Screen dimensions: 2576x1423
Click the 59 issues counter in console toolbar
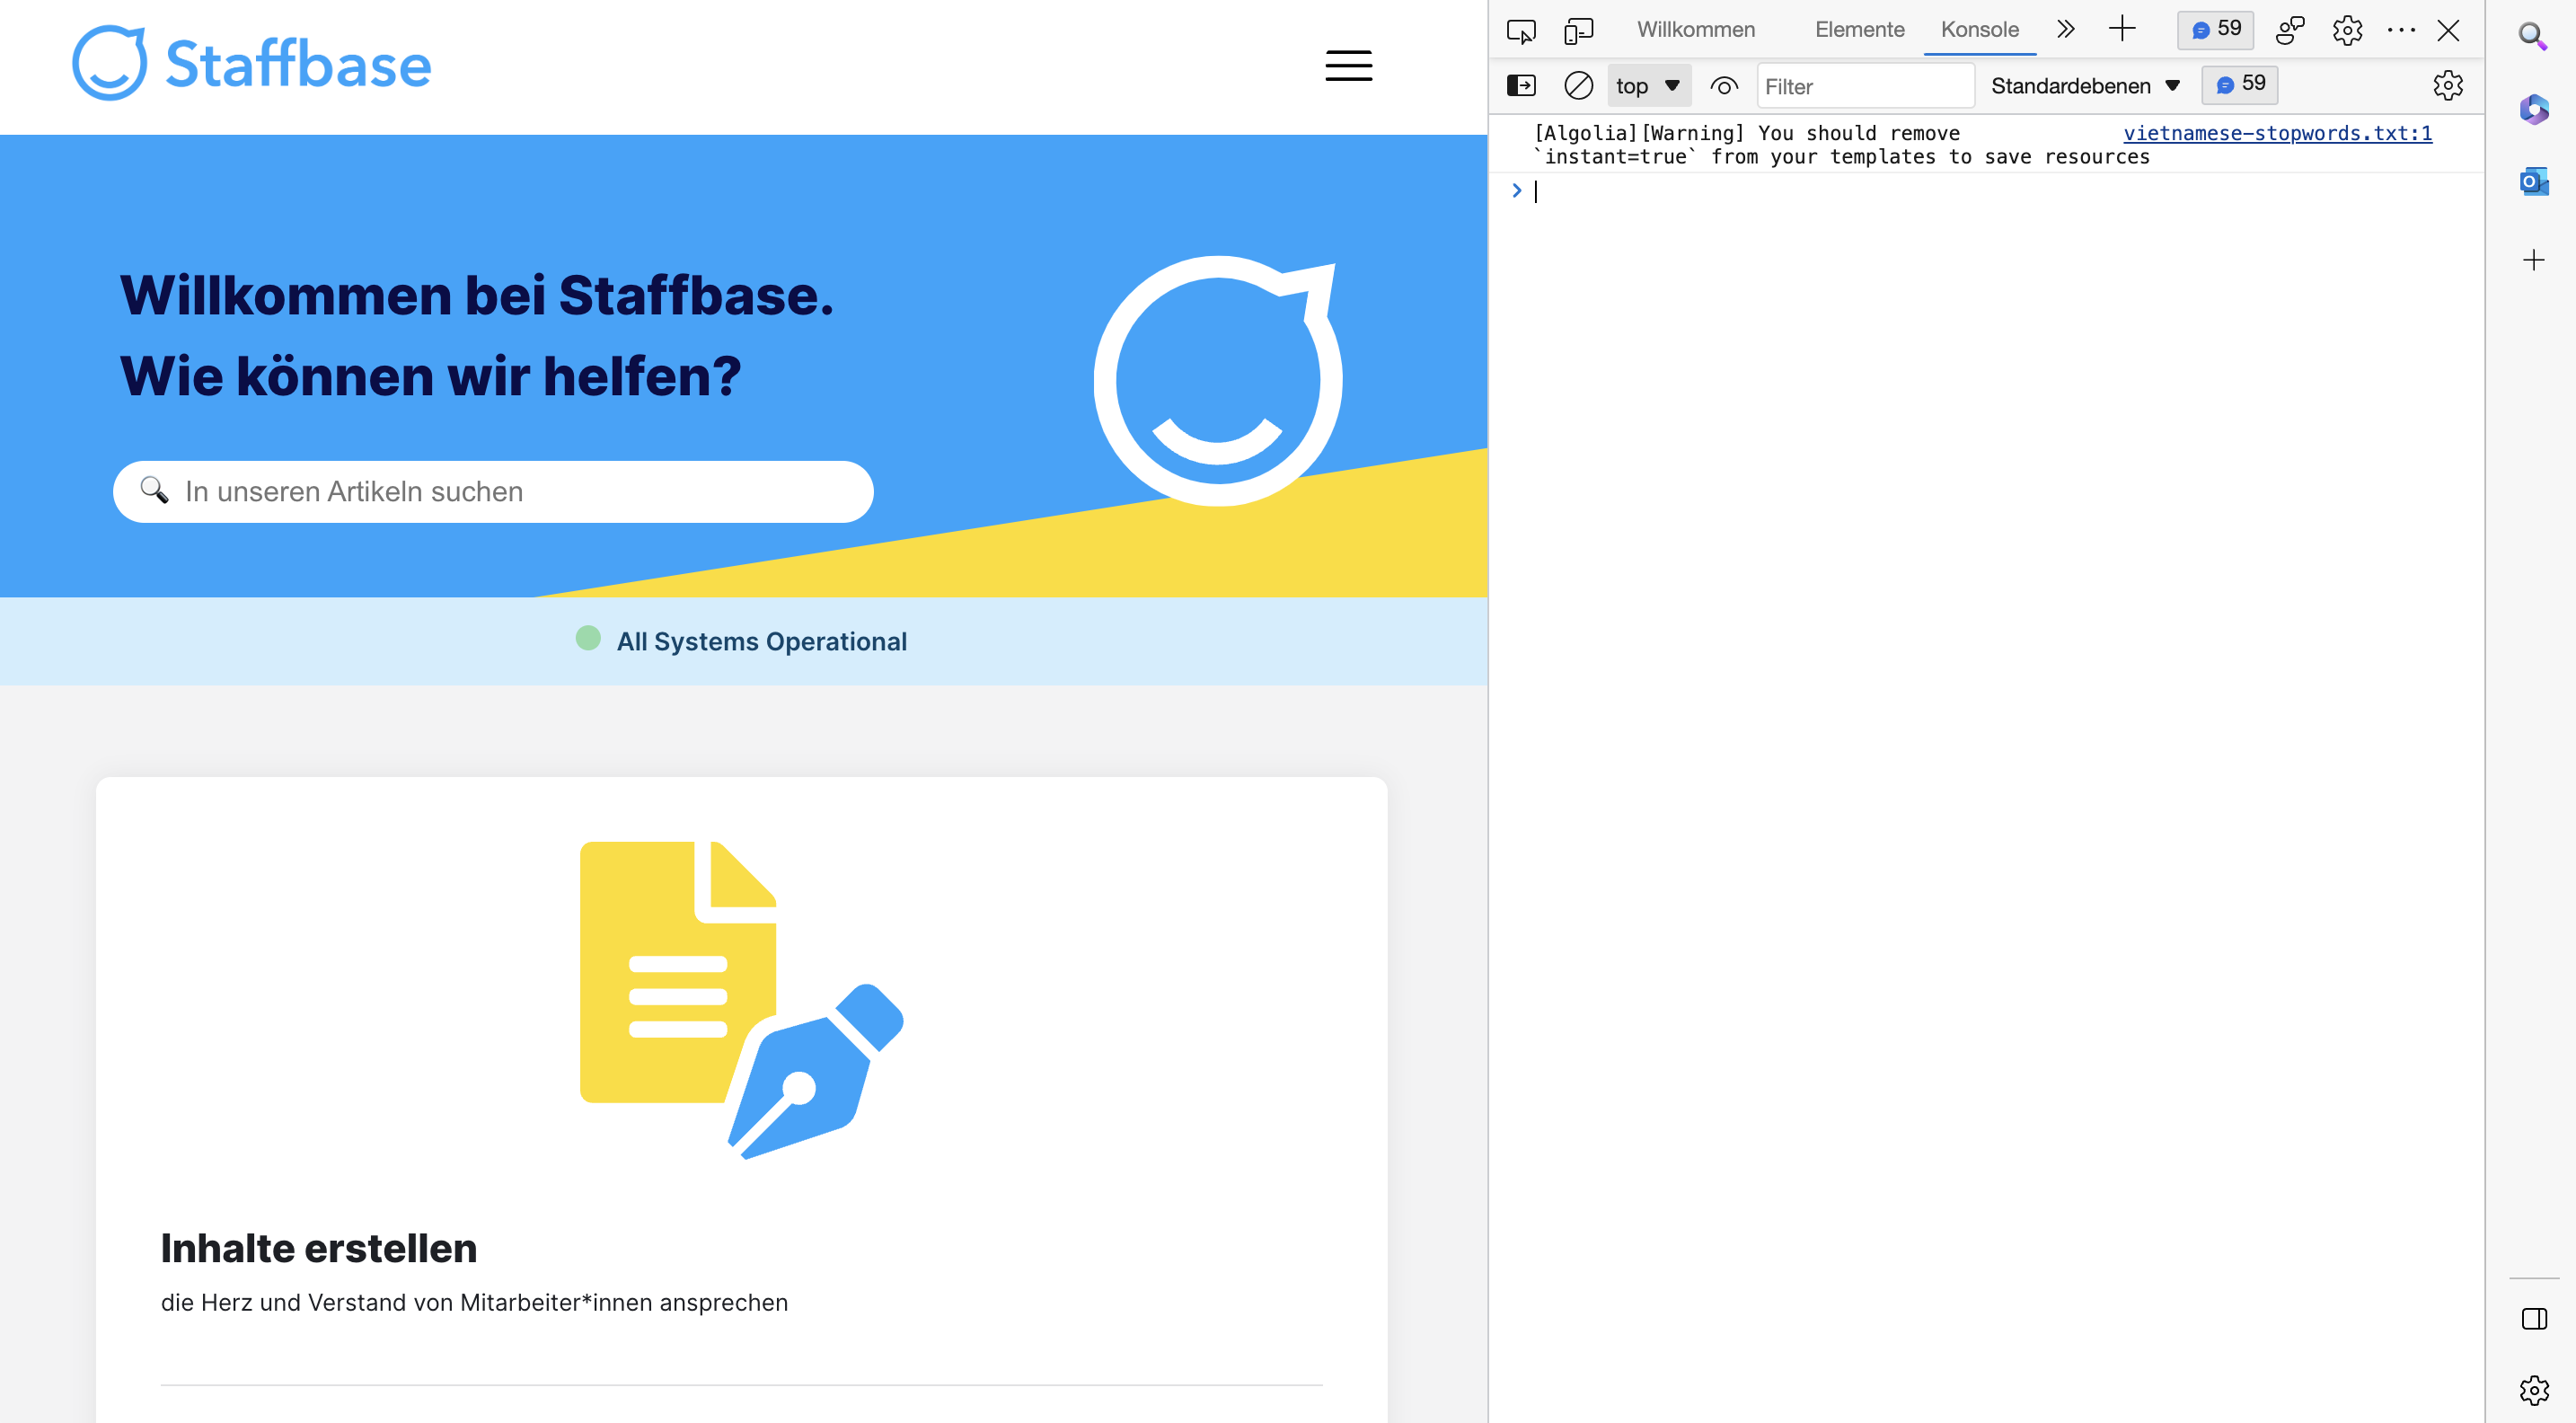coord(2239,85)
